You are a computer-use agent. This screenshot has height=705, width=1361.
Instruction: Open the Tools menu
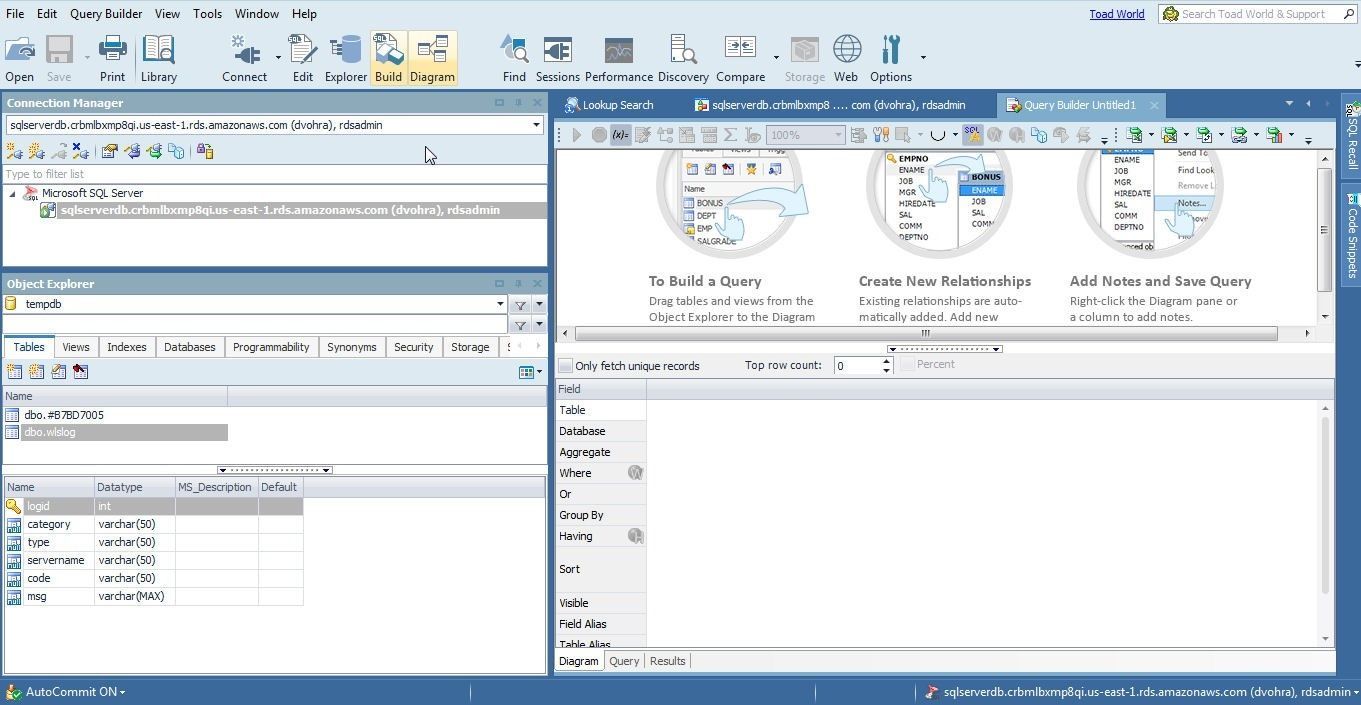tap(207, 14)
